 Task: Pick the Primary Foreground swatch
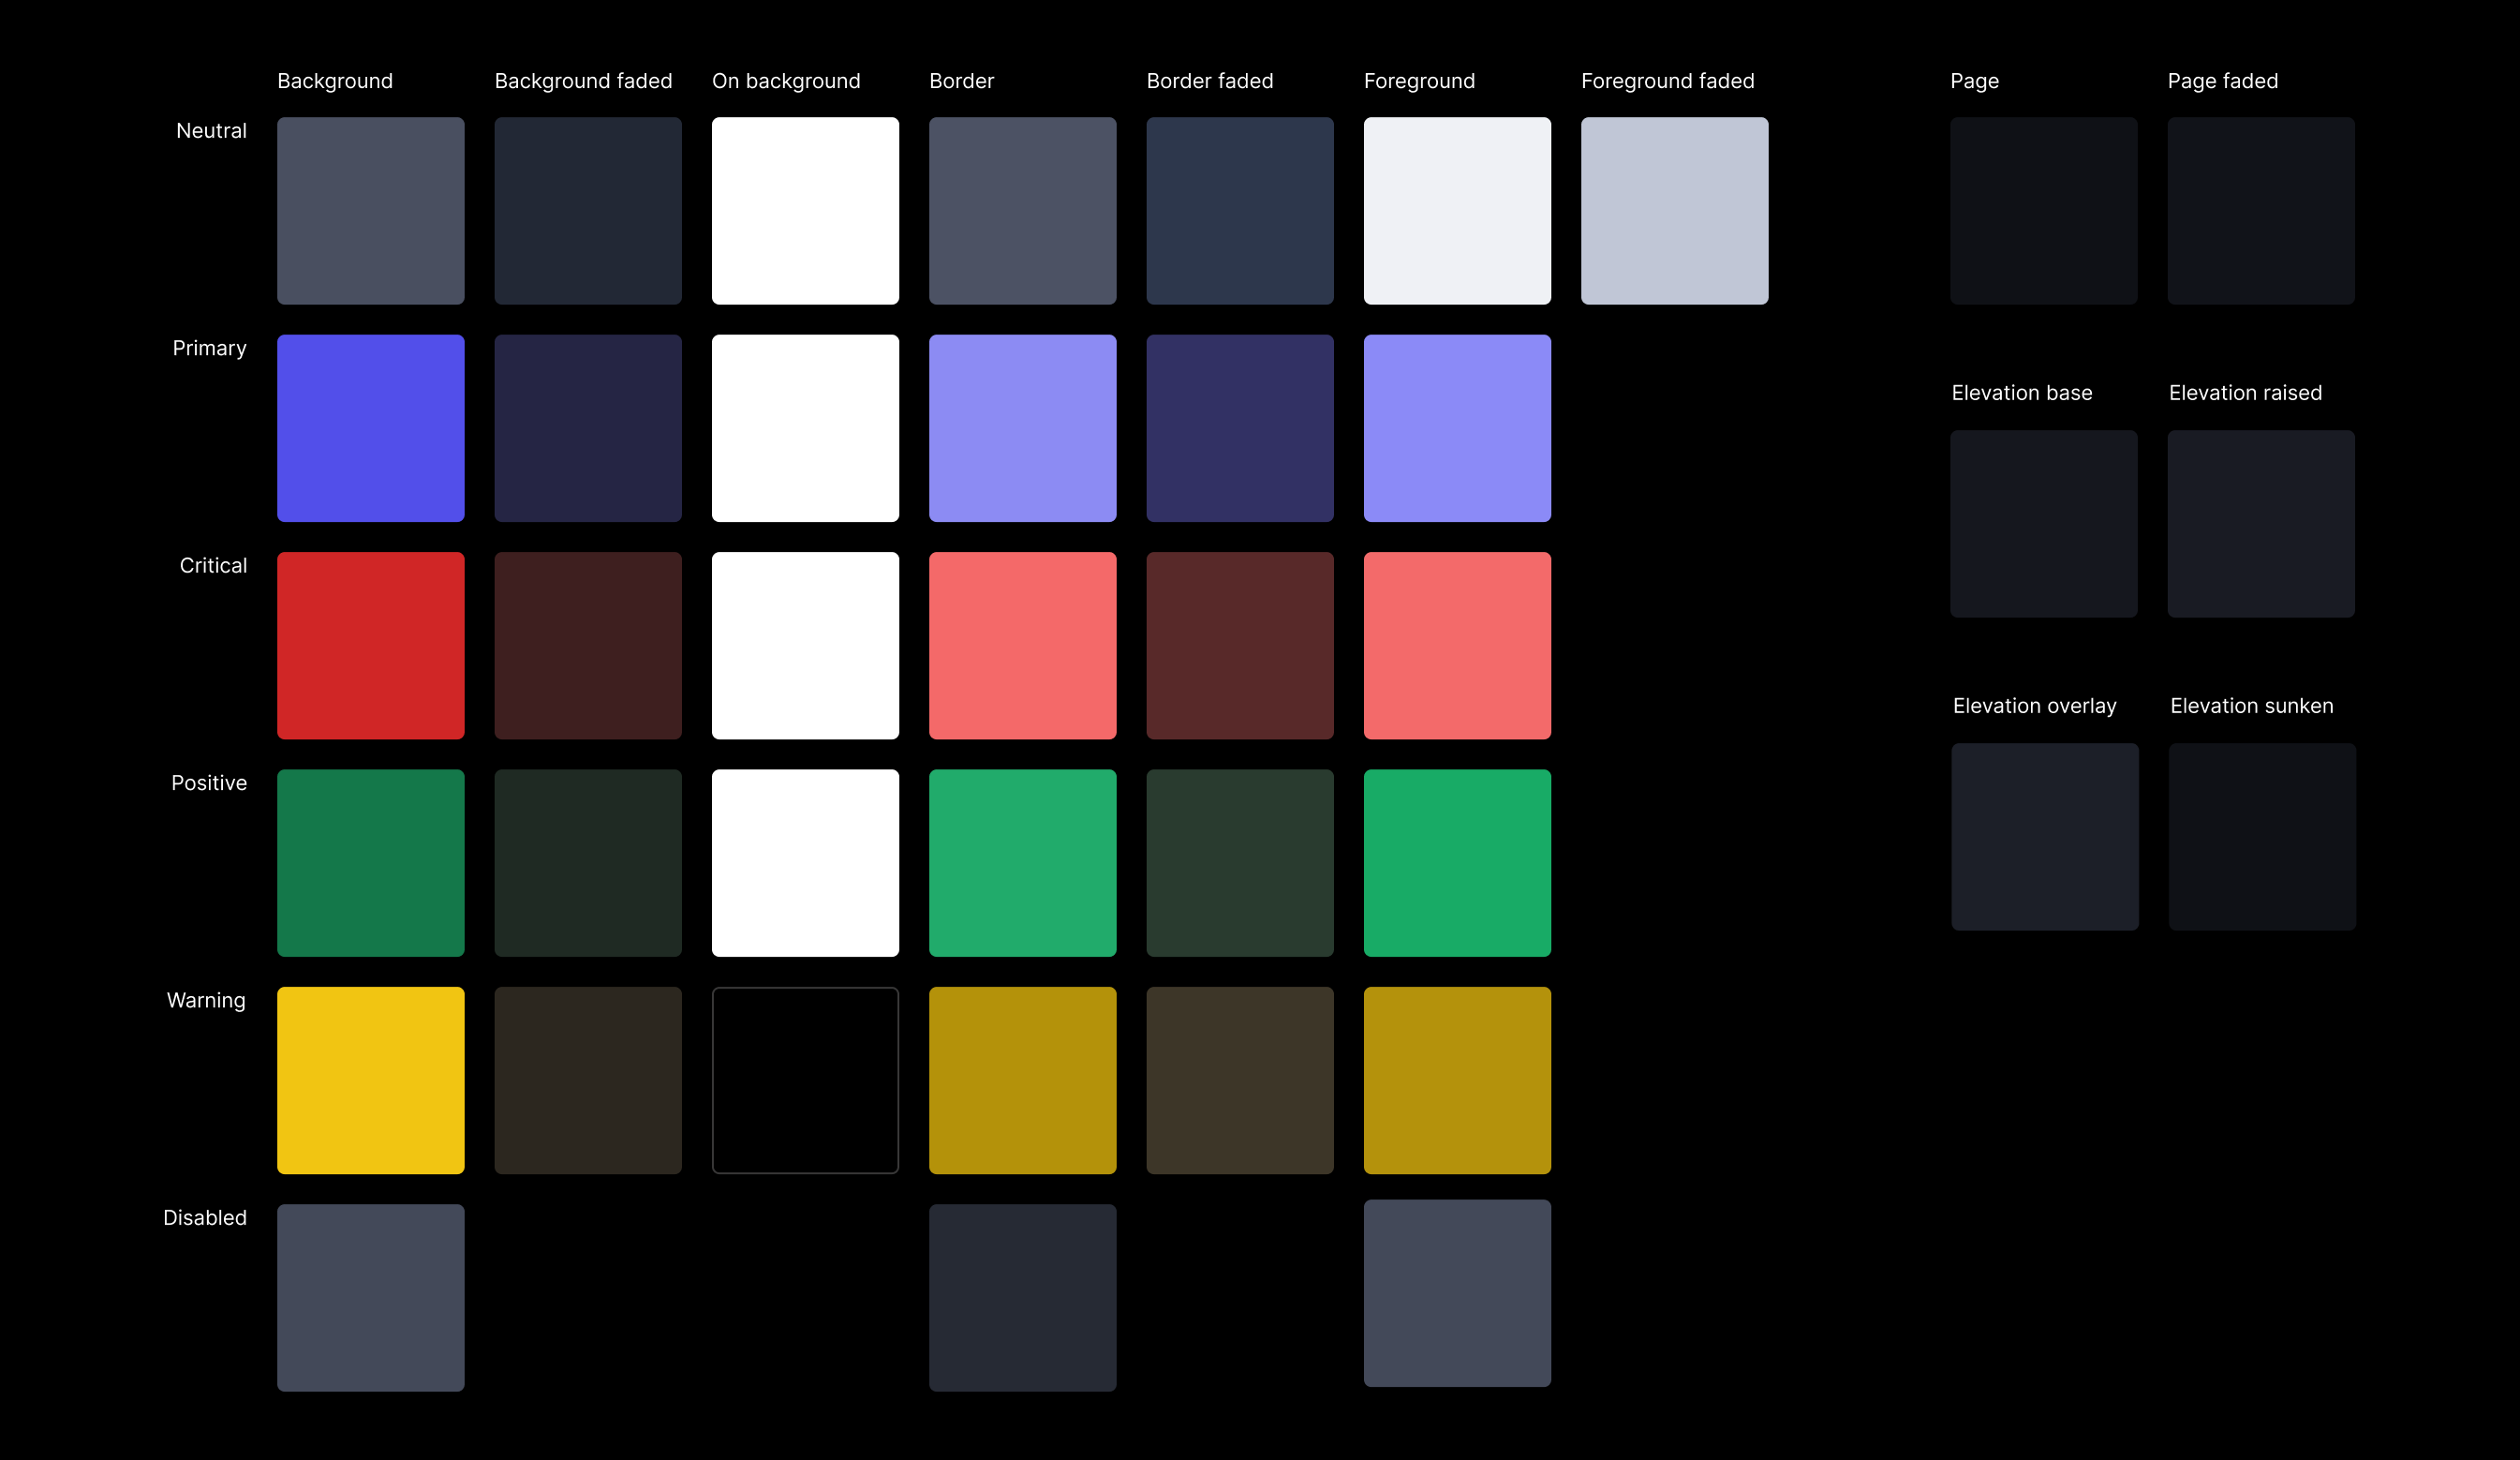pos(1457,428)
